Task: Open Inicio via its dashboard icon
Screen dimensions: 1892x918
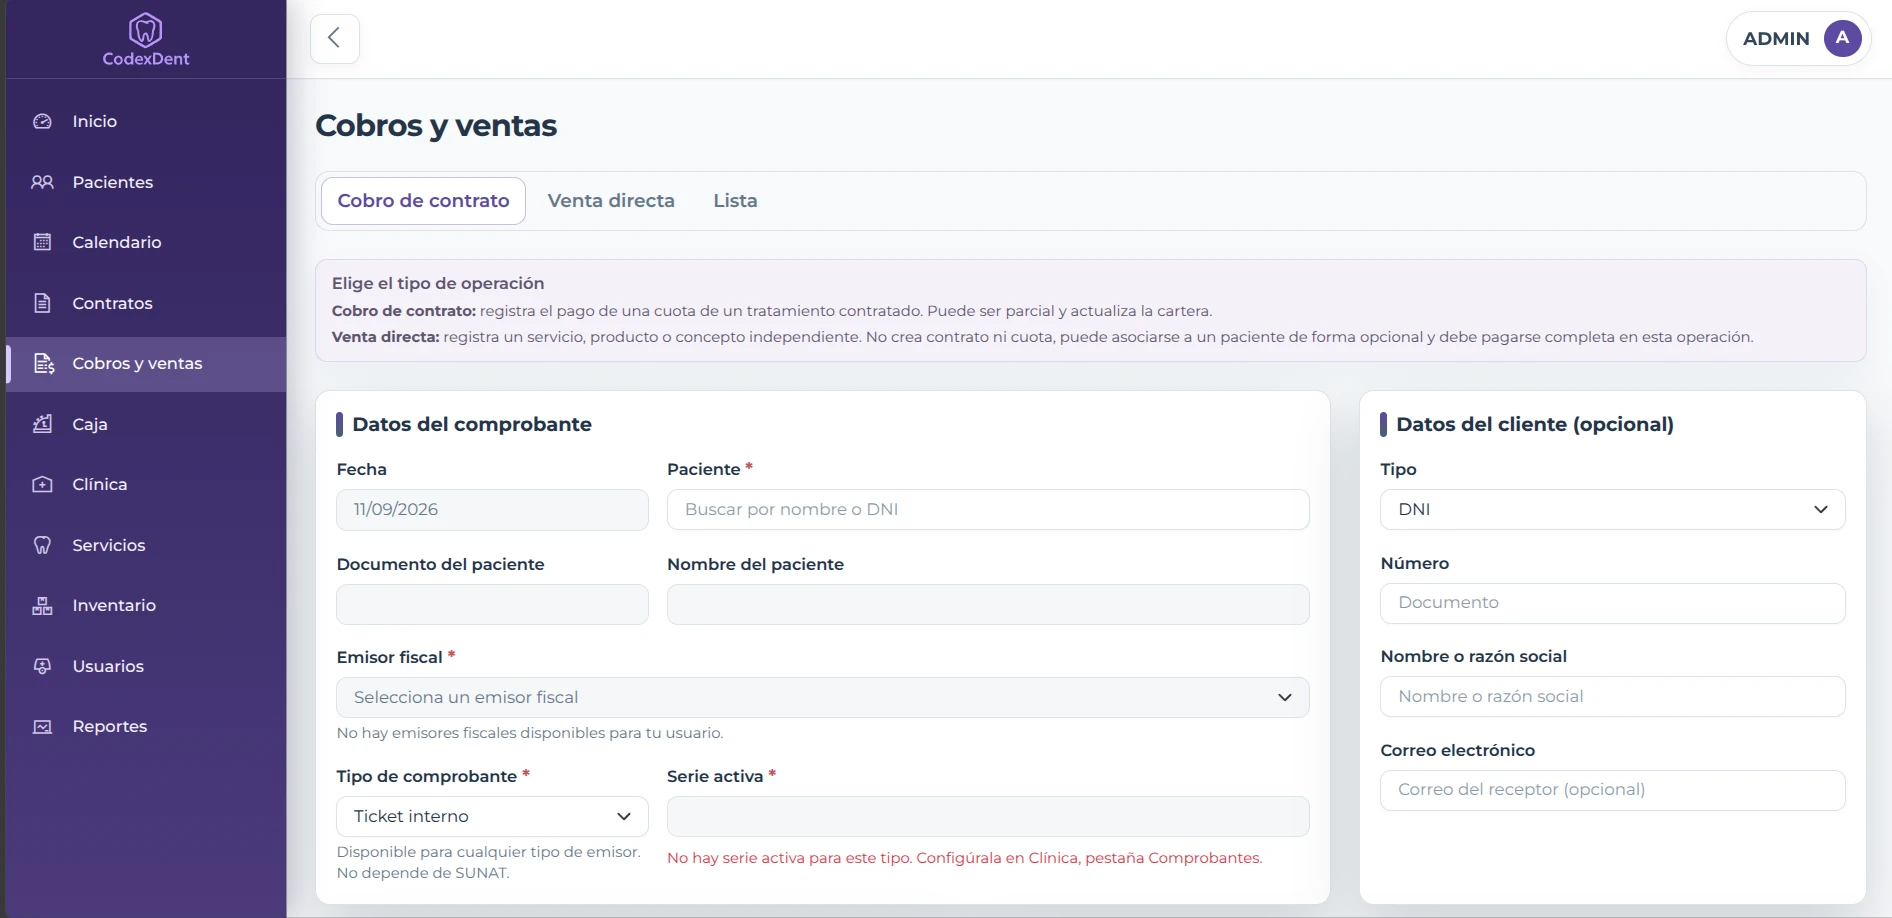Action: pyautogui.click(x=42, y=121)
